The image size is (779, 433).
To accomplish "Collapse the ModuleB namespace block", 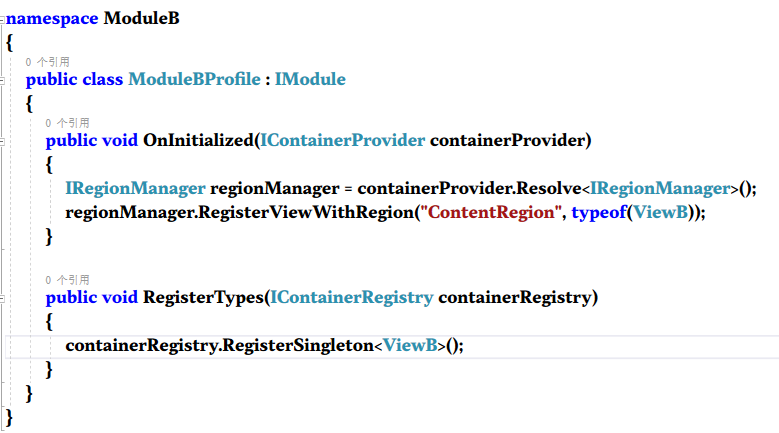I will coord(3,18).
